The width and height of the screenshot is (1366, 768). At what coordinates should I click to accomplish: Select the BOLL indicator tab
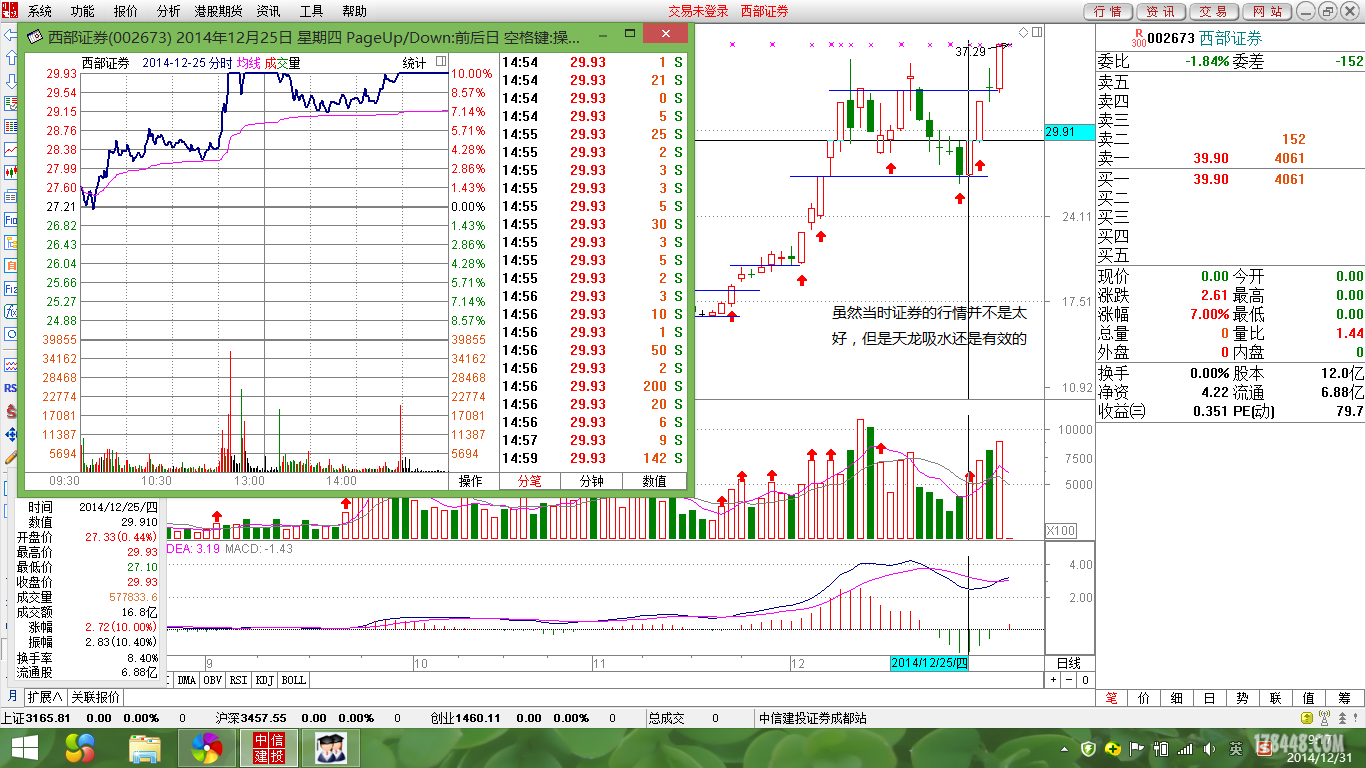pyautogui.click(x=293, y=680)
